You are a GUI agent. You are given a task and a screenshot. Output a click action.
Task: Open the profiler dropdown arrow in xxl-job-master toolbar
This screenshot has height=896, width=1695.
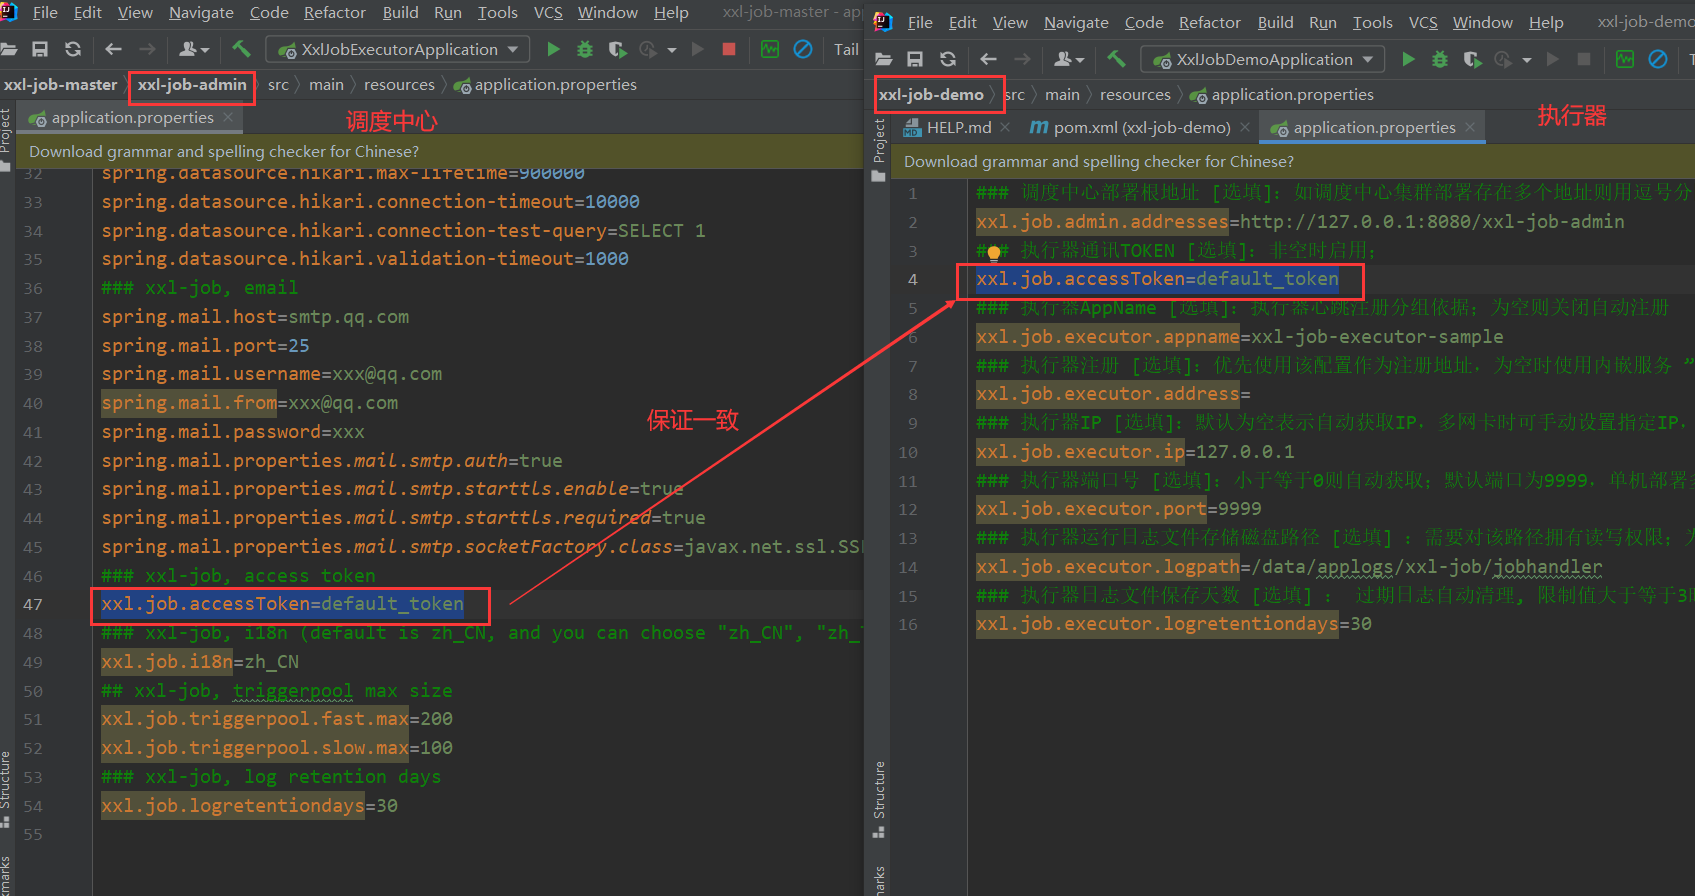671,49
